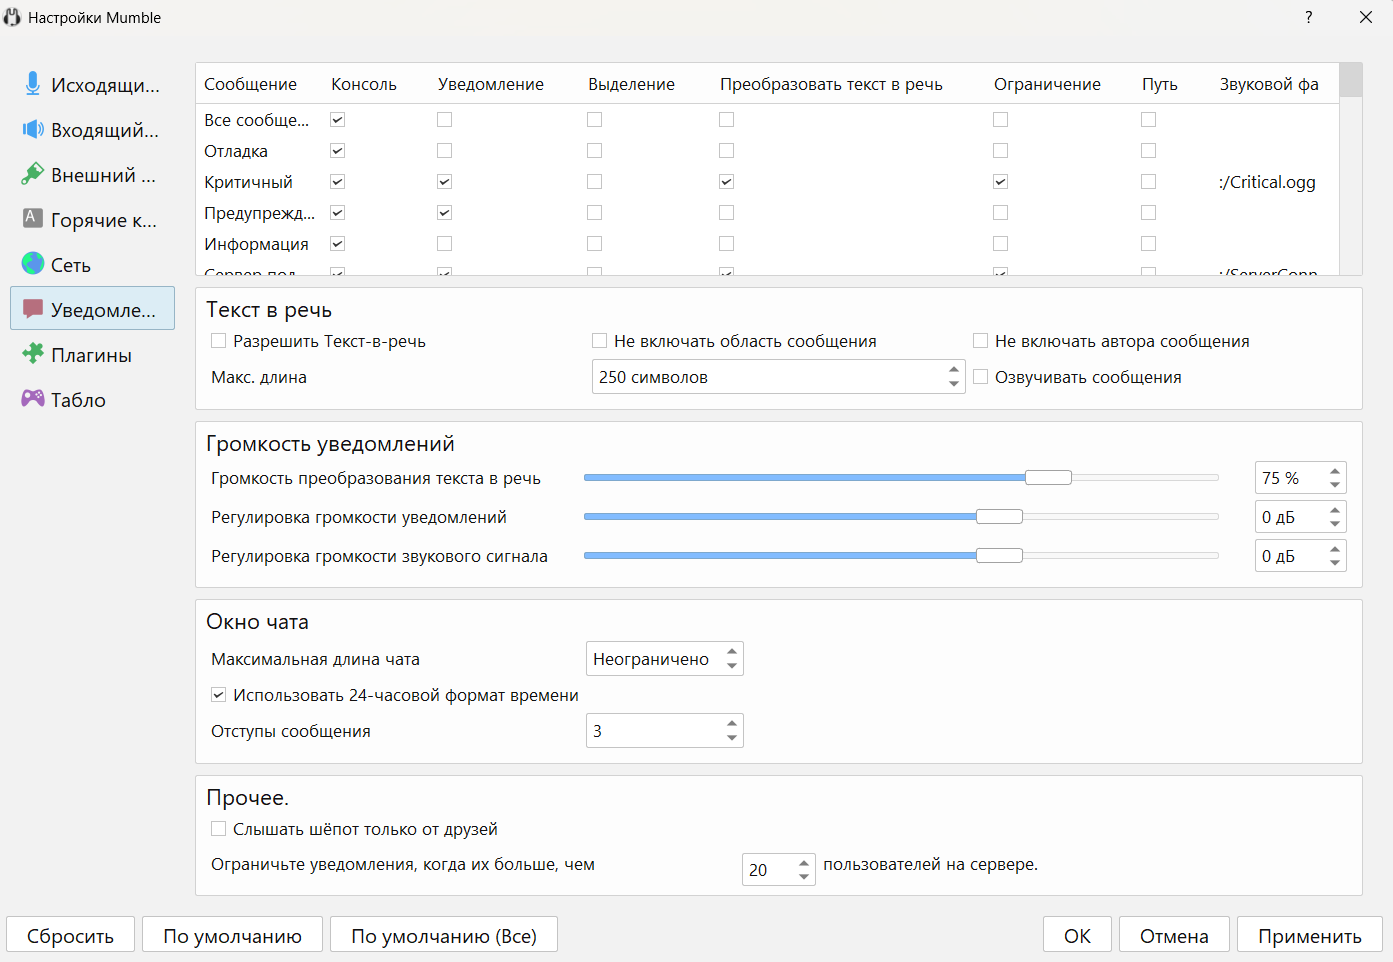Click the speaker icon for incoming audio settings
Image resolution: width=1393 pixels, height=962 pixels.
click(x=33, y=129)
